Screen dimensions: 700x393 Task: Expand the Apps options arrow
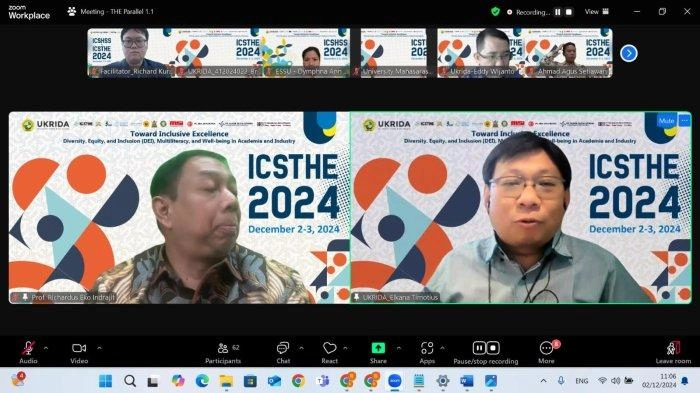tap(442, 348)
